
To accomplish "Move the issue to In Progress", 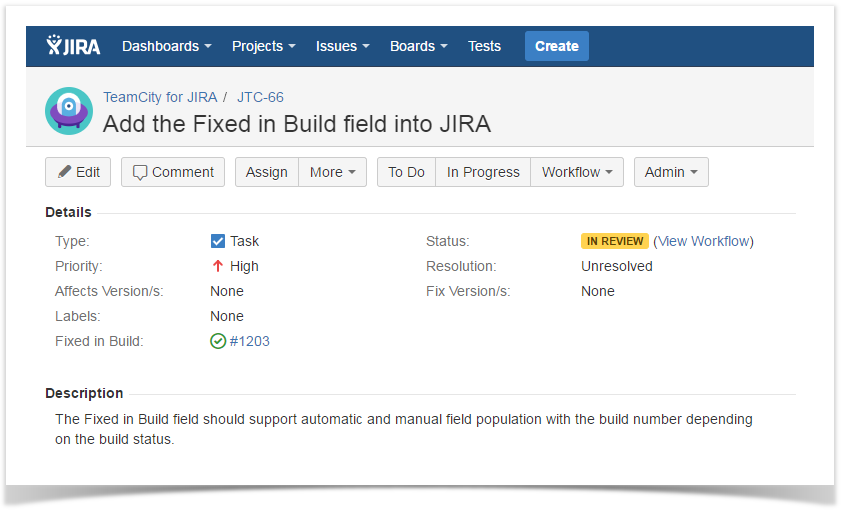I will (483, 172).
